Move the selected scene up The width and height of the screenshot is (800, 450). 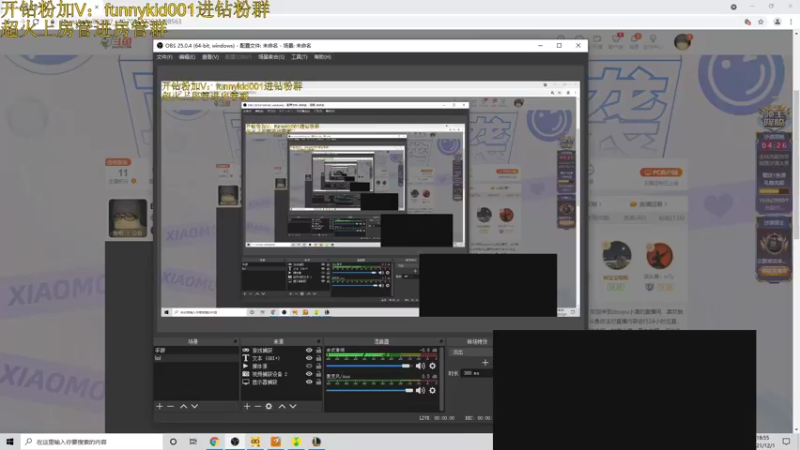click(x=183, y=406)
